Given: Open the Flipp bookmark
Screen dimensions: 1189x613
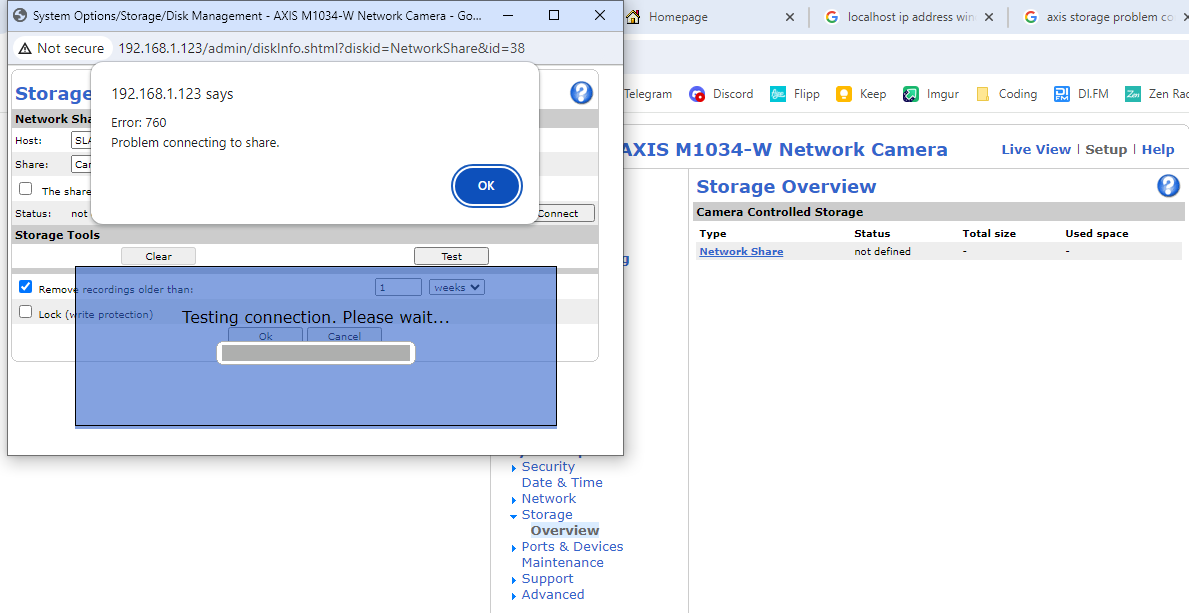Looking at the screenshot, I should click(795, 94).
